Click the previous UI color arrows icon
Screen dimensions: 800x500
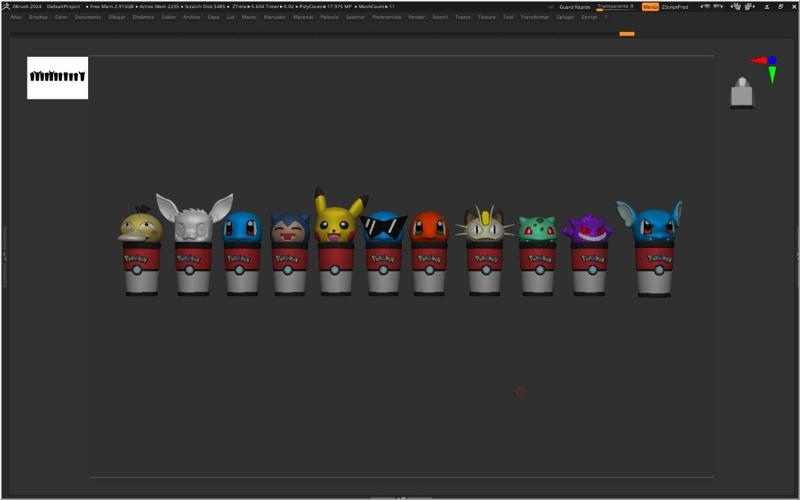705,7
